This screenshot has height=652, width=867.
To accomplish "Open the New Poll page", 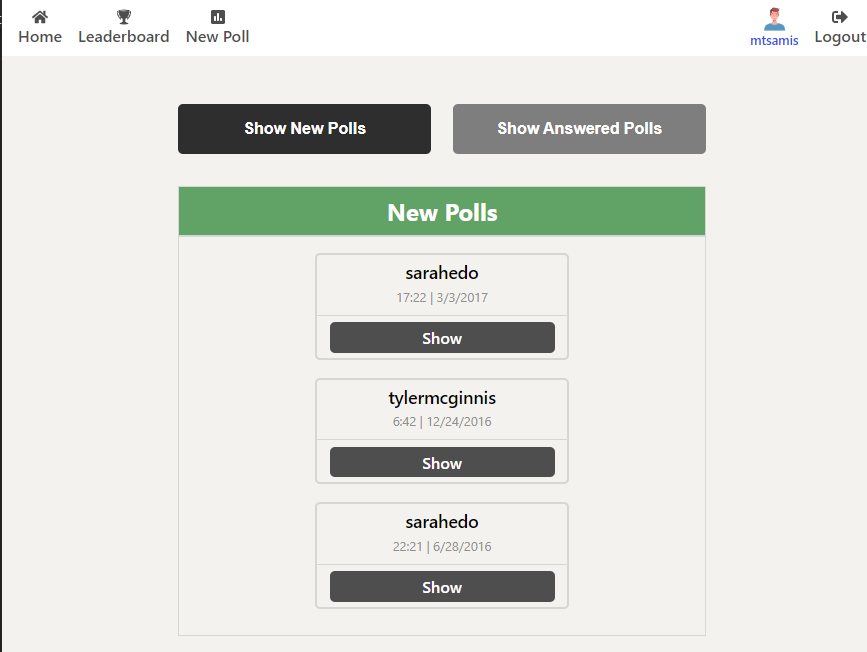I will 217,36.
